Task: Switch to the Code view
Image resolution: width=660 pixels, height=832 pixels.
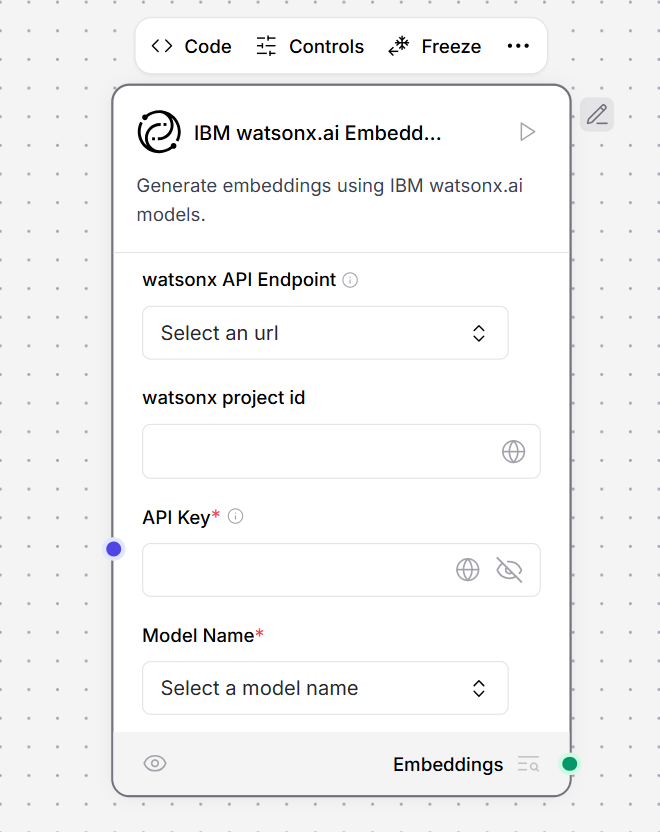Action: (190, 45)
